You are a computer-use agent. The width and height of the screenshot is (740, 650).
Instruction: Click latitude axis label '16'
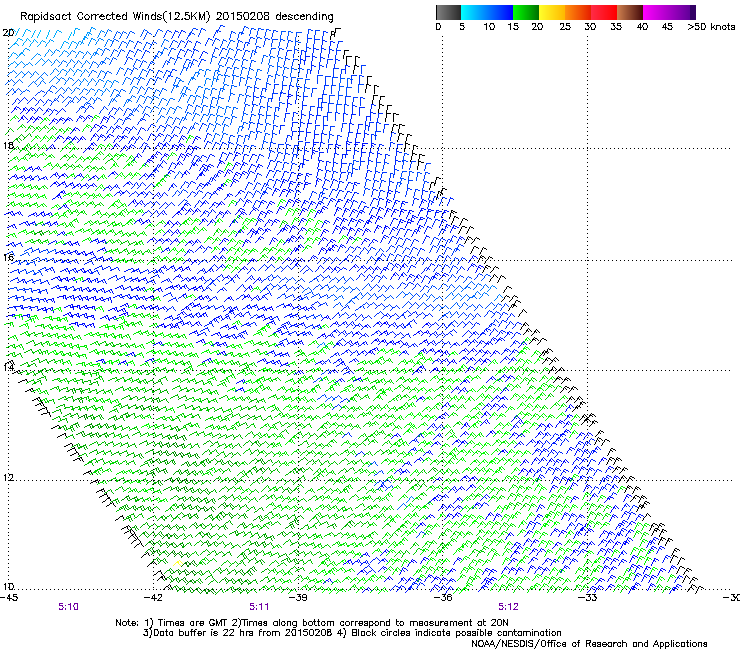tap(8, 257)
